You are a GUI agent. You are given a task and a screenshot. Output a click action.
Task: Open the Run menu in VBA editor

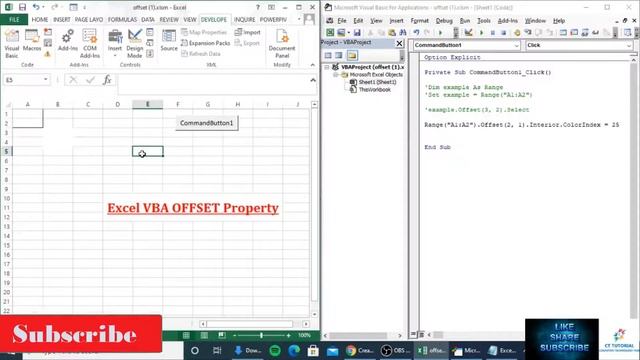(464, 21)
